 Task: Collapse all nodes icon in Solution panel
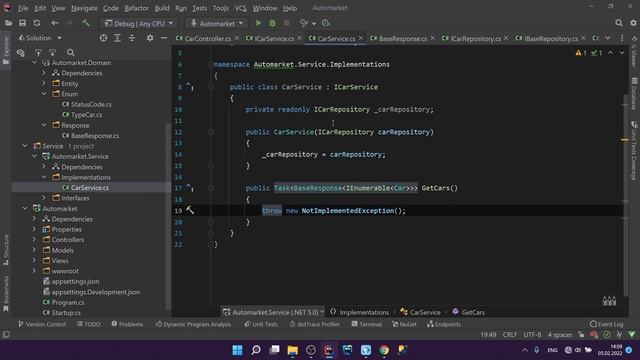[x=132, y=38]
